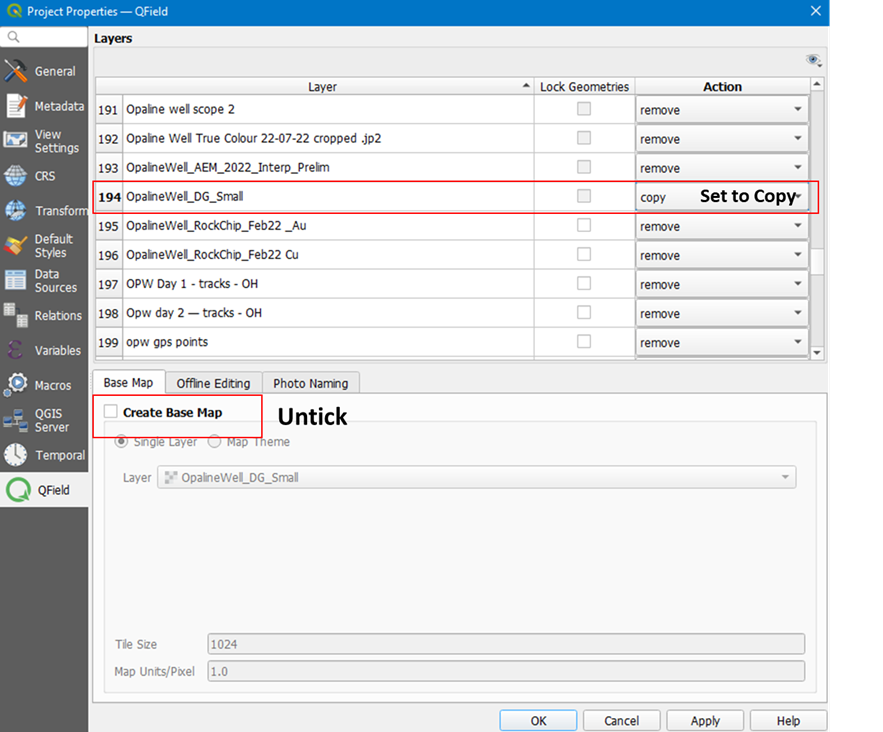The width and height of the screenshot is (883, 732).
Task: Open Action dropdown for OpalineWell_AEM_2022_Interp_Prelim
Action: coord(722,168)
